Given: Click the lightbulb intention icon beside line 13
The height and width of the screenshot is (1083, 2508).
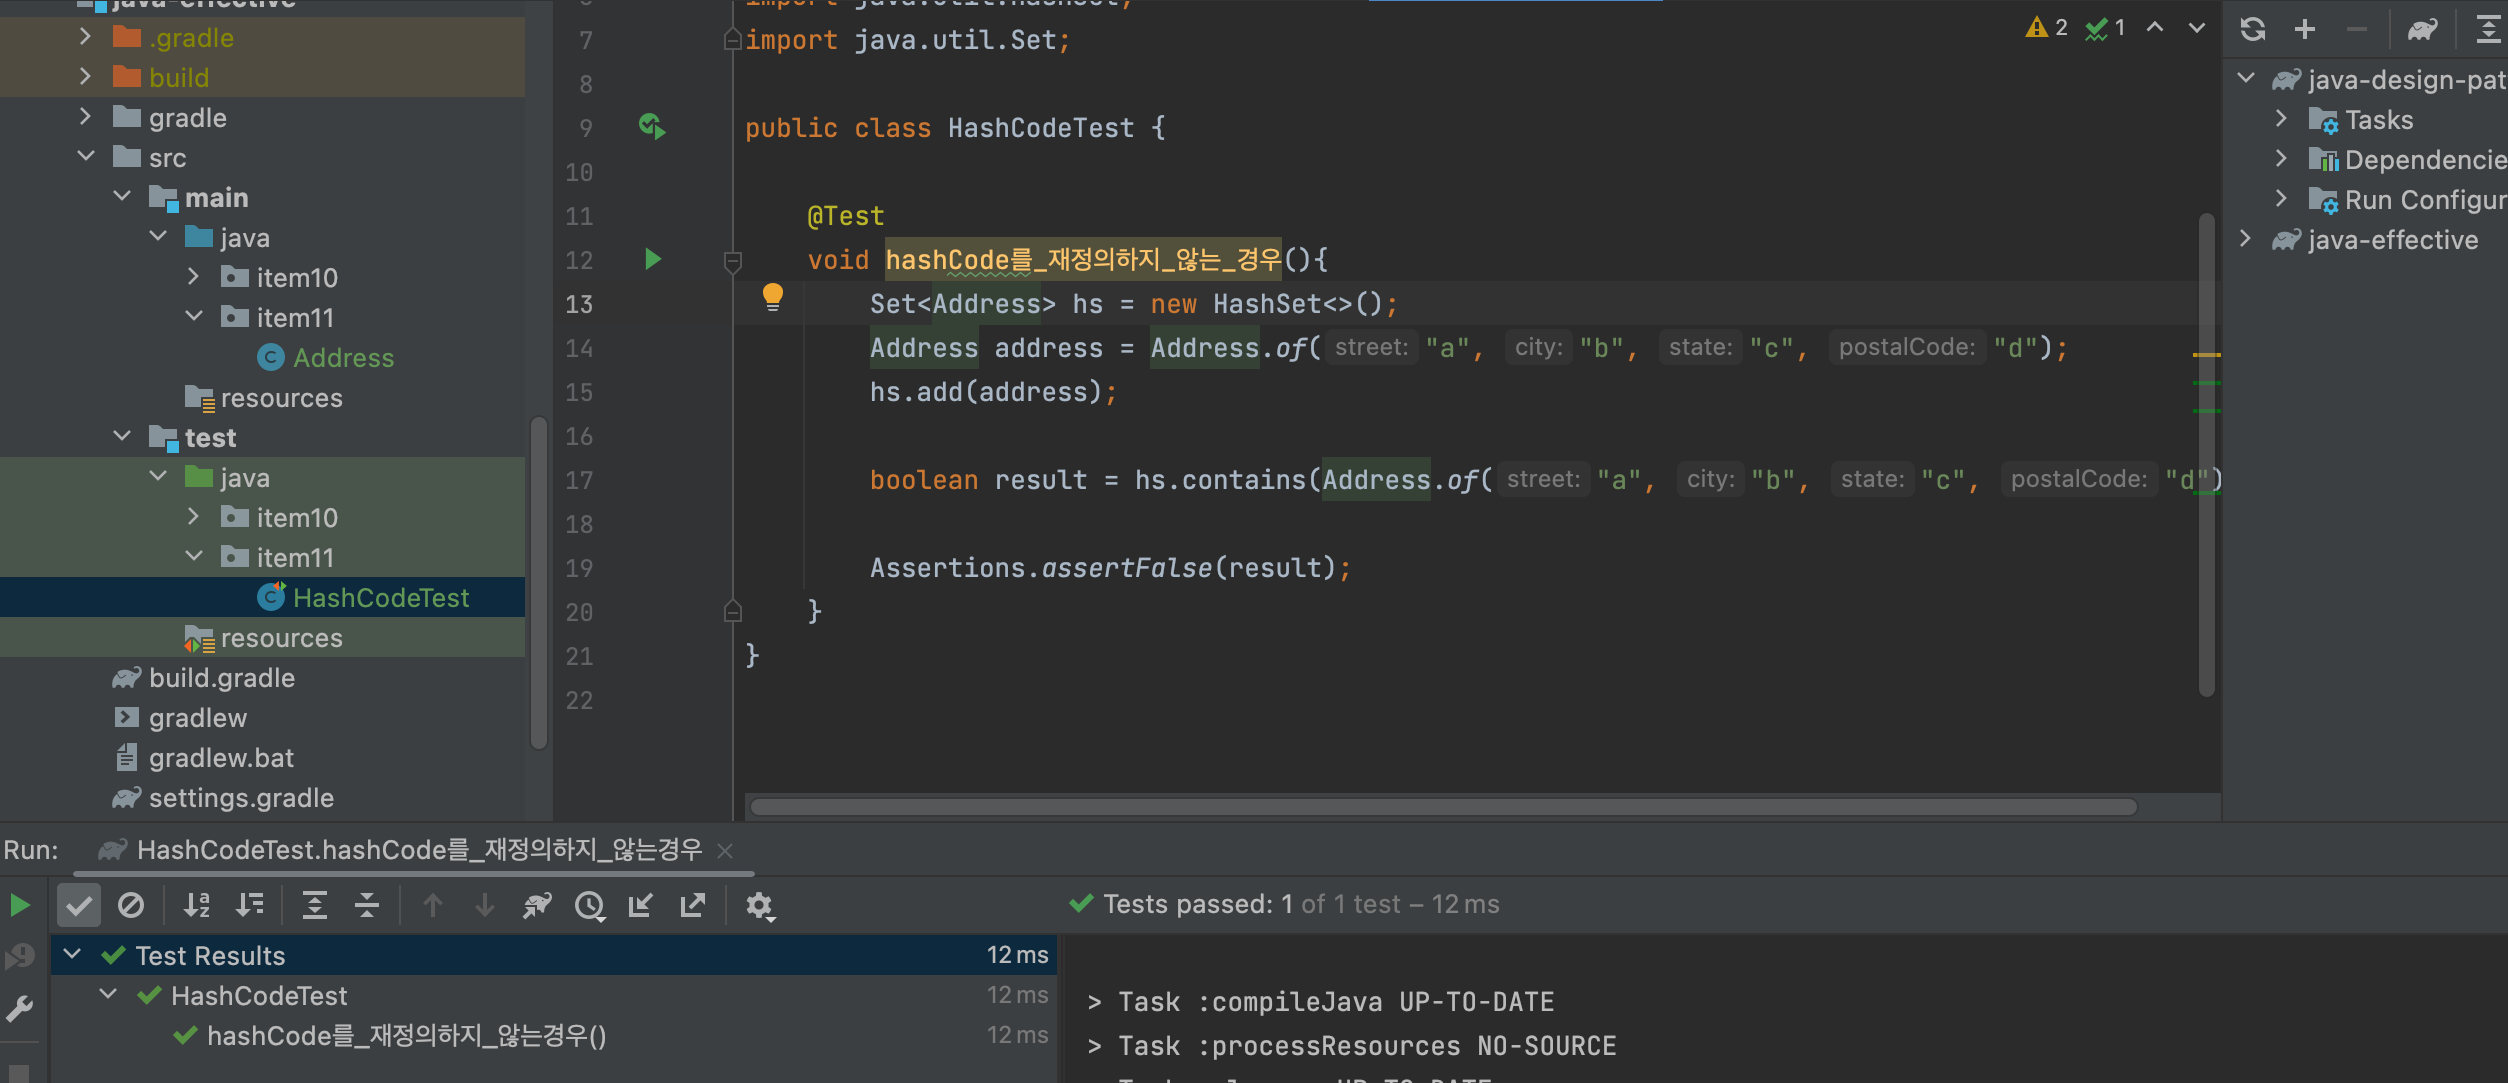Looking at the screenshot, I should (773, 295).
